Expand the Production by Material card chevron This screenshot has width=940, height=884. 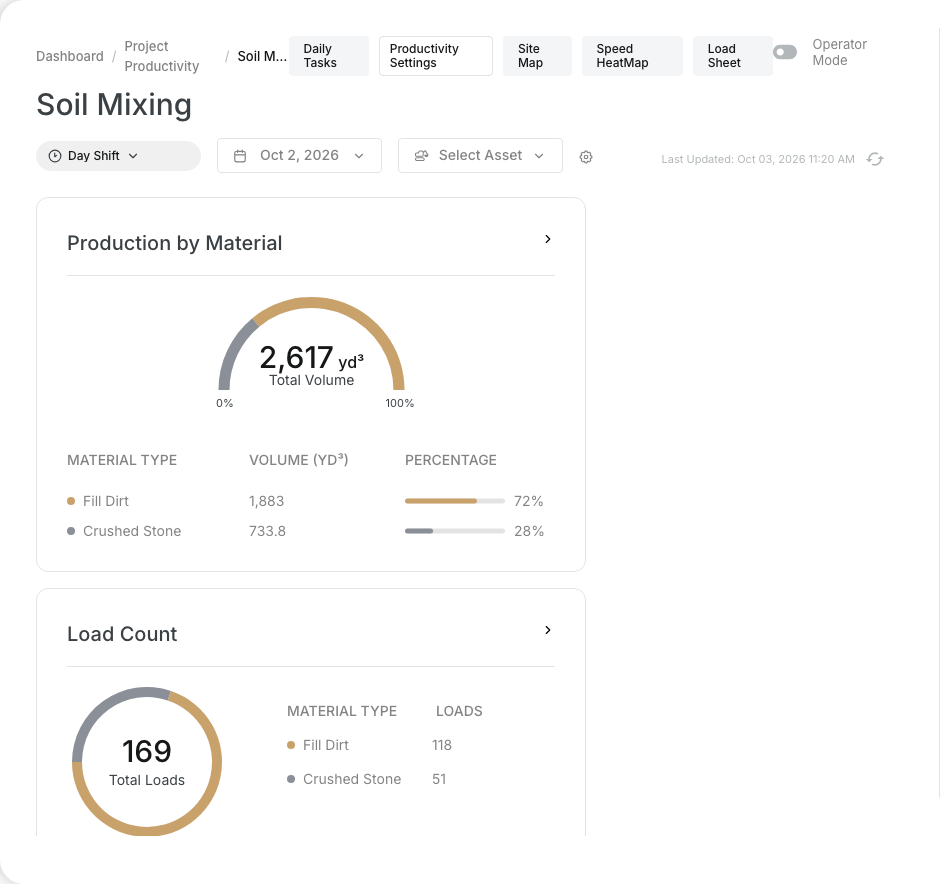pos(547,239)
